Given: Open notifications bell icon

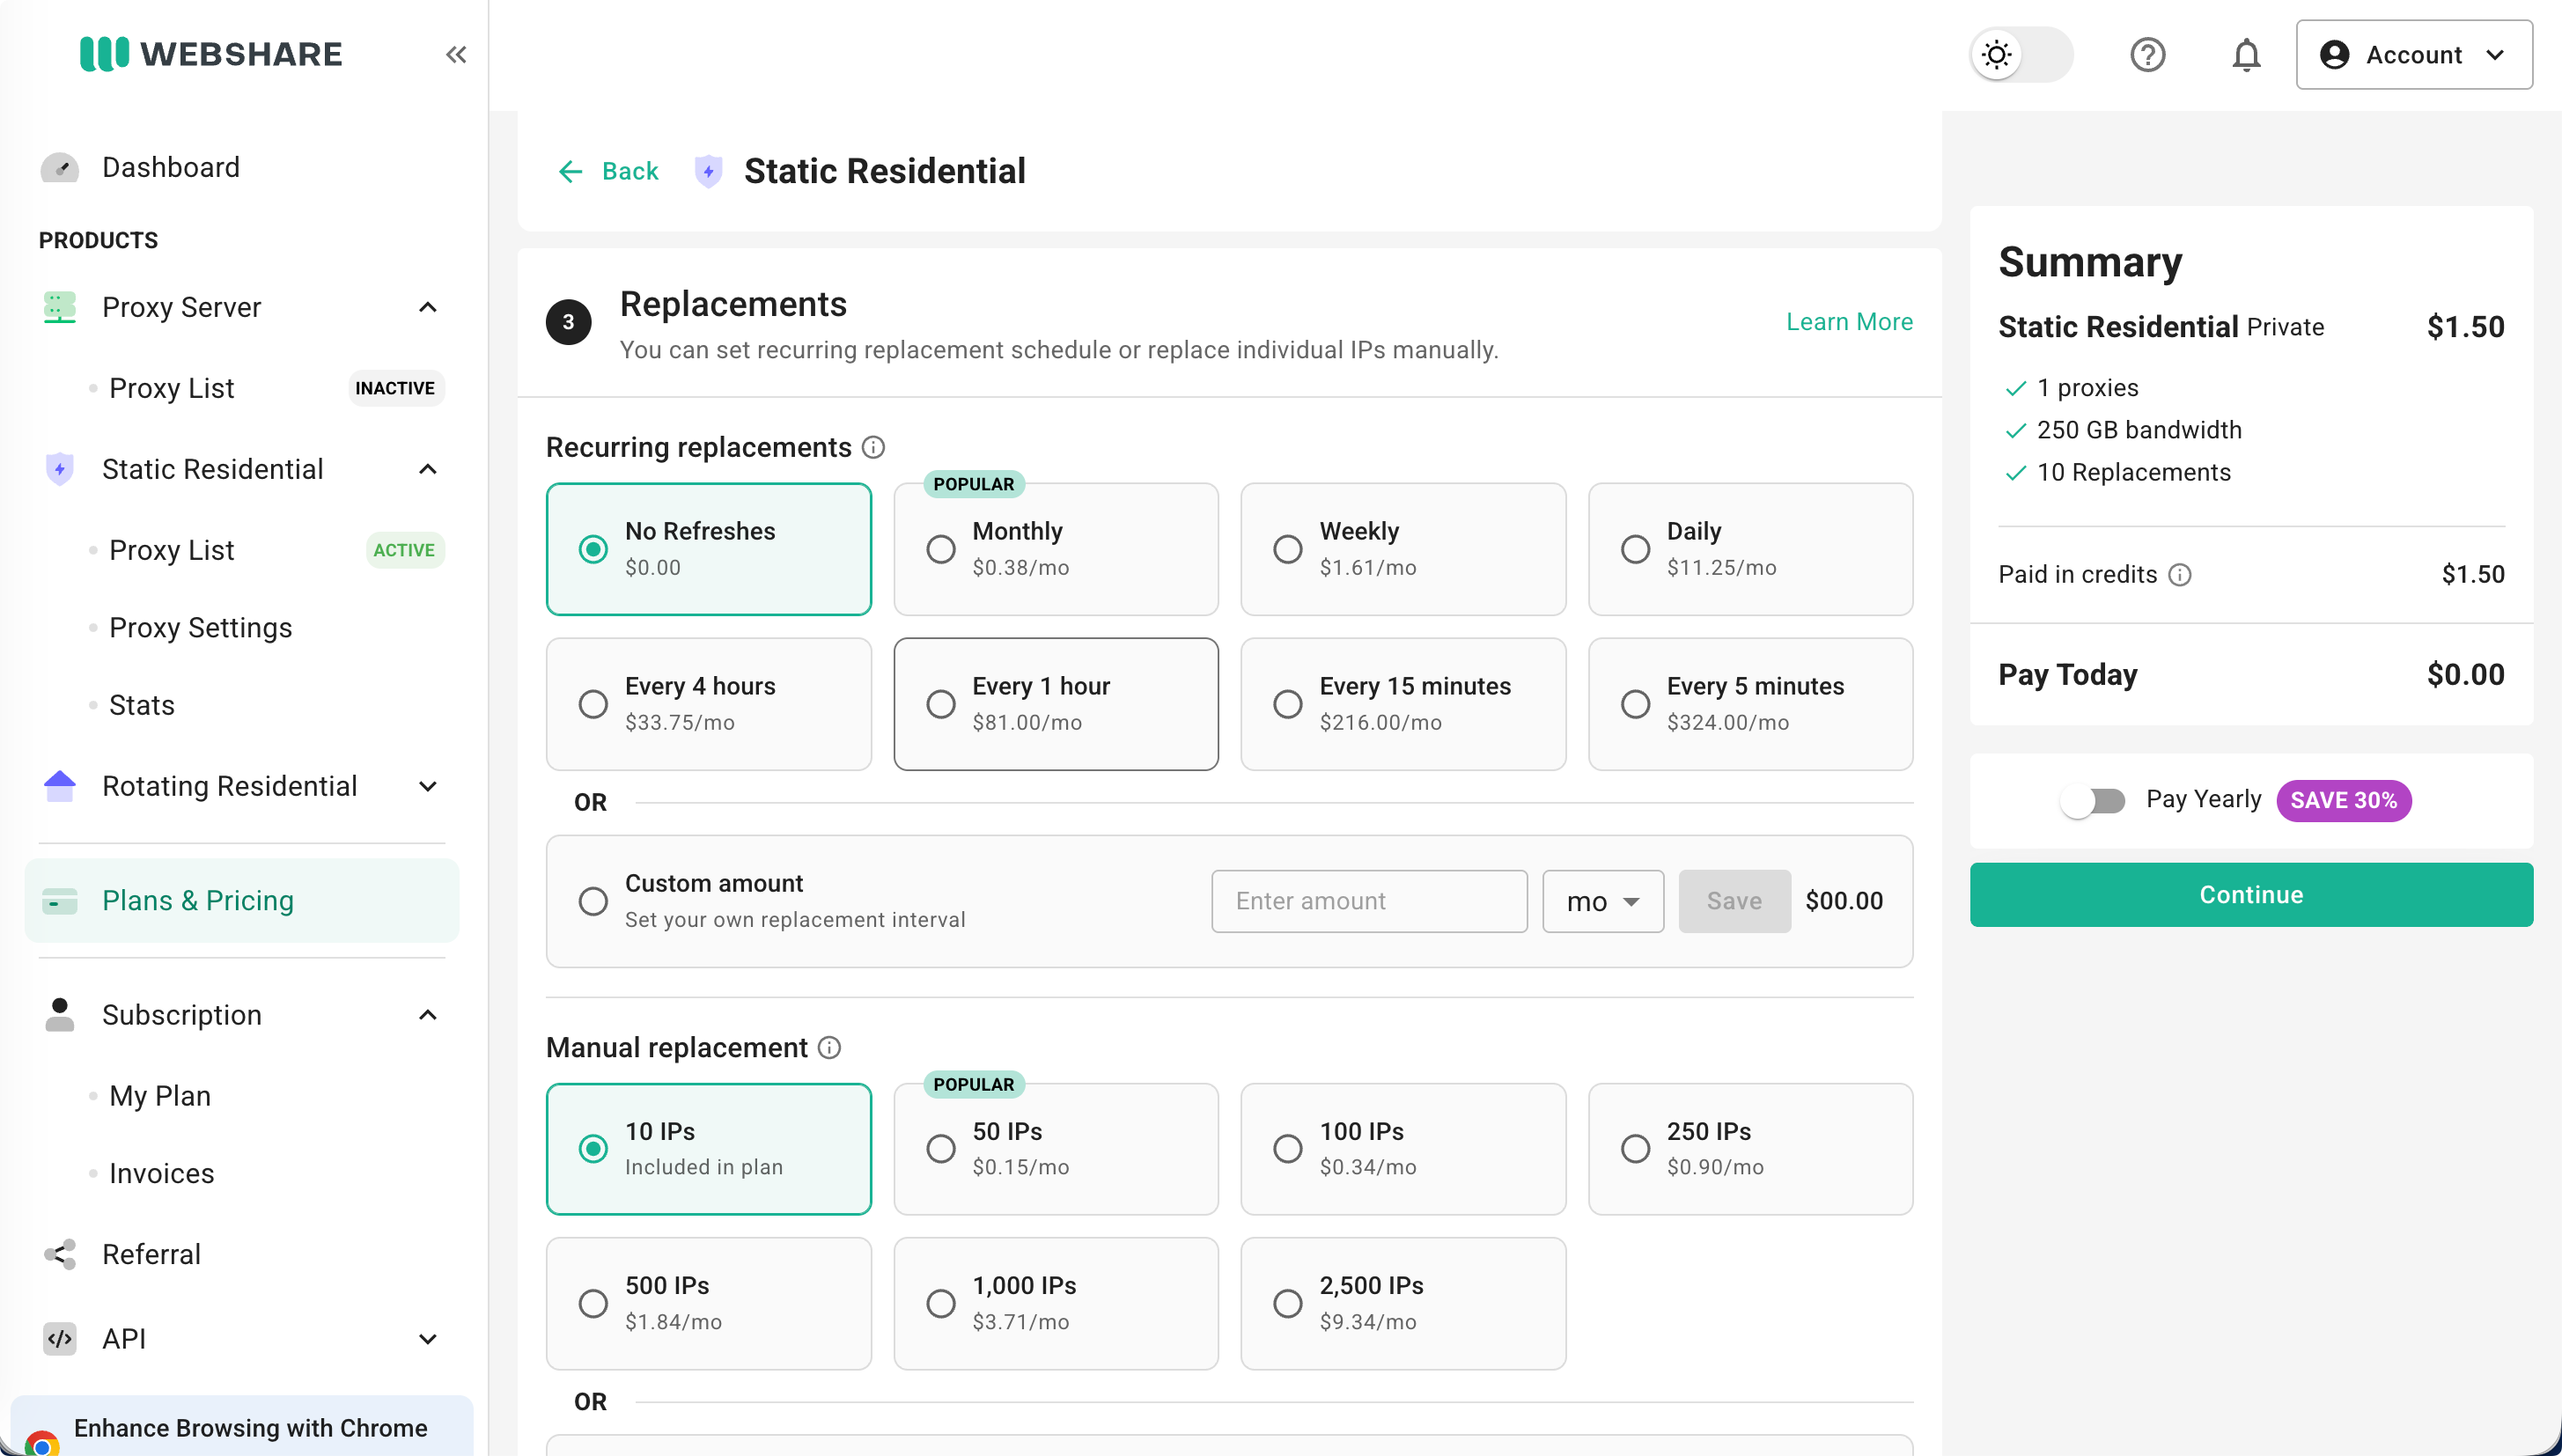Looking at the screenshot, I should pos(2246,55).
